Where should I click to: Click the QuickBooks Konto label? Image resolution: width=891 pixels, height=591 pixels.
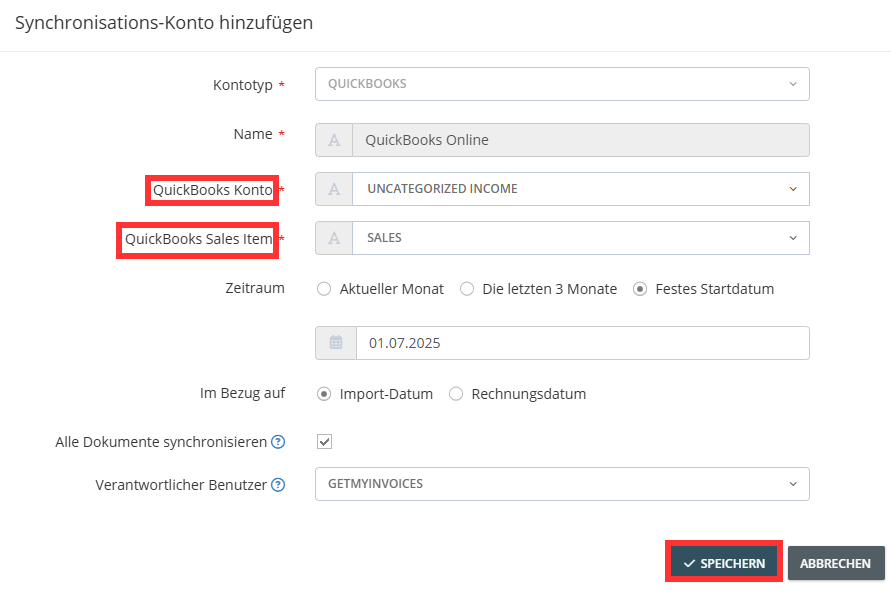(x=213, y=190)
